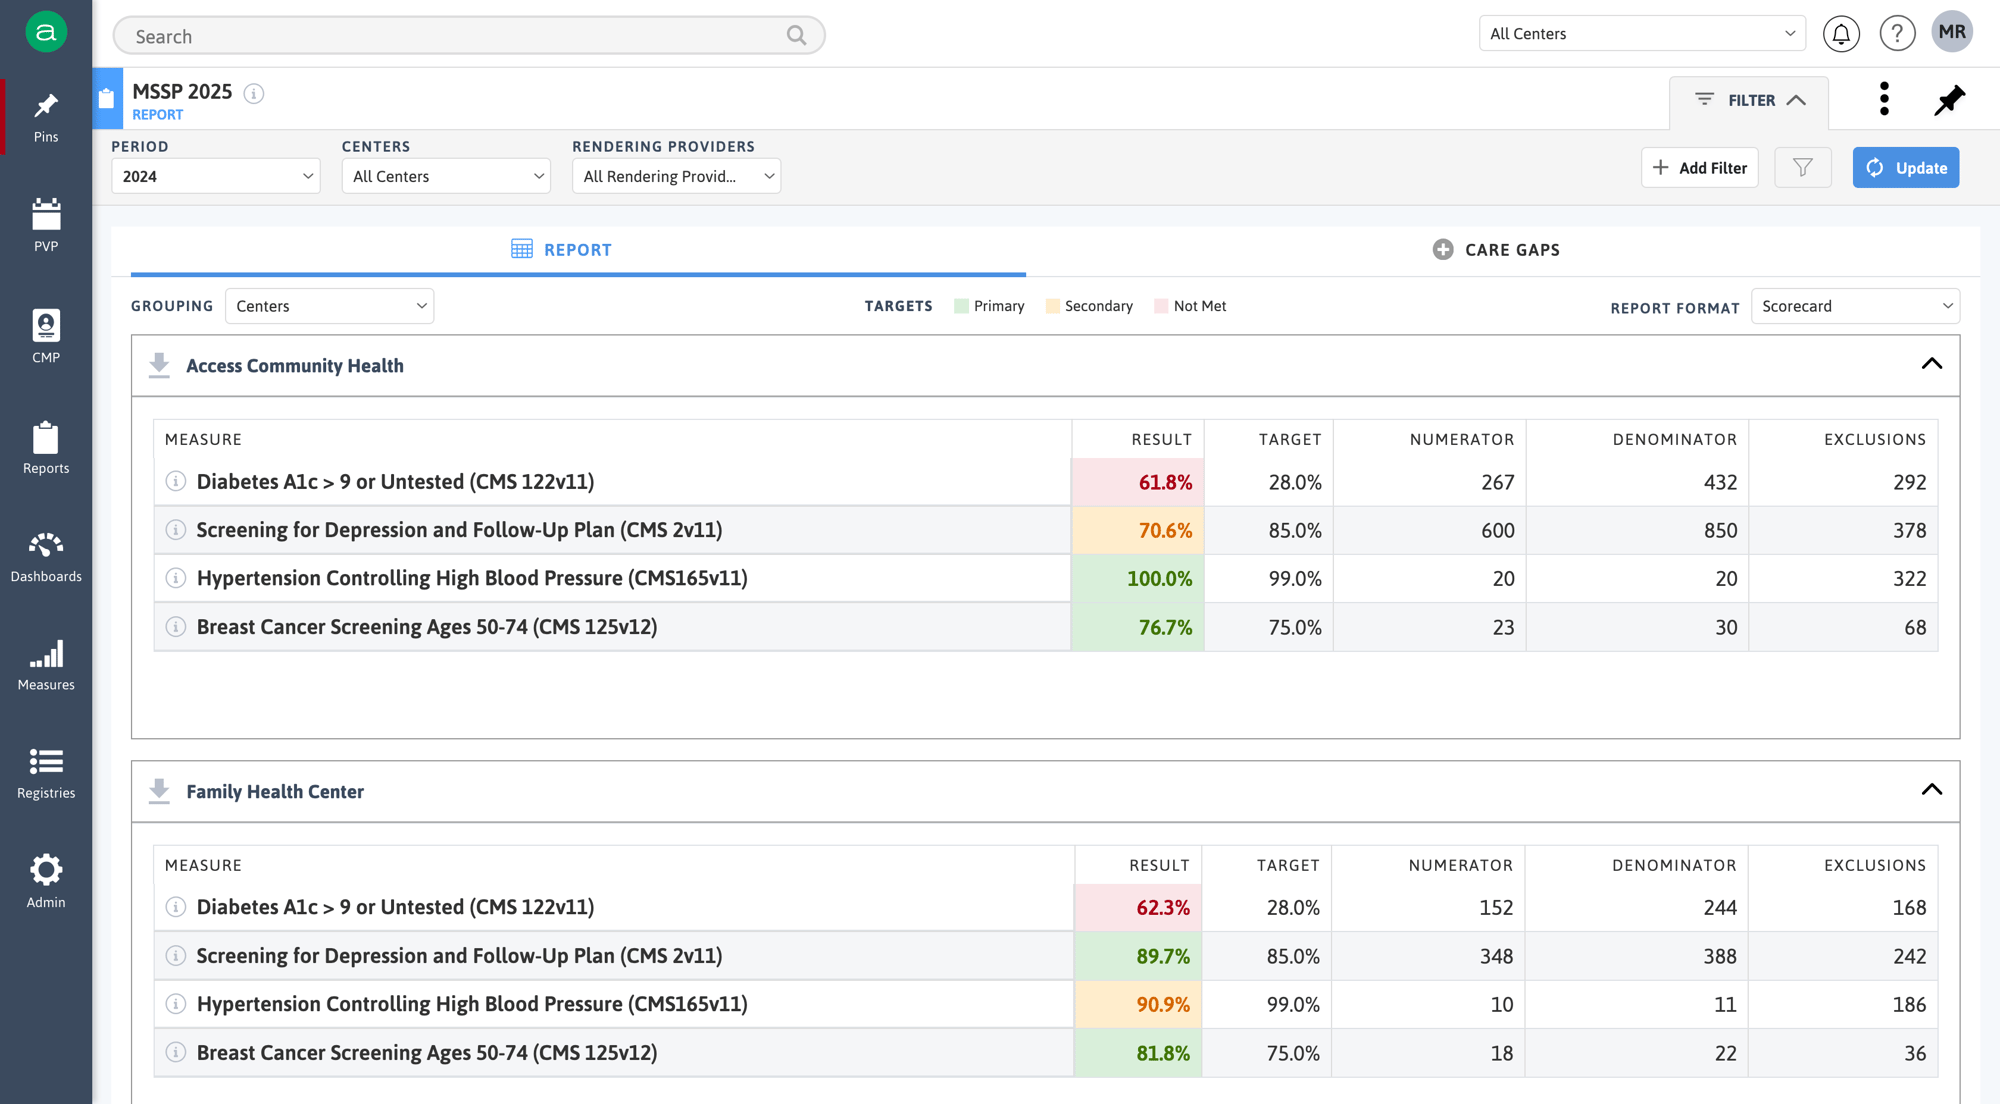Open the PVP sidebar section
The image size is (2000, 1104).
pos(46,225)
